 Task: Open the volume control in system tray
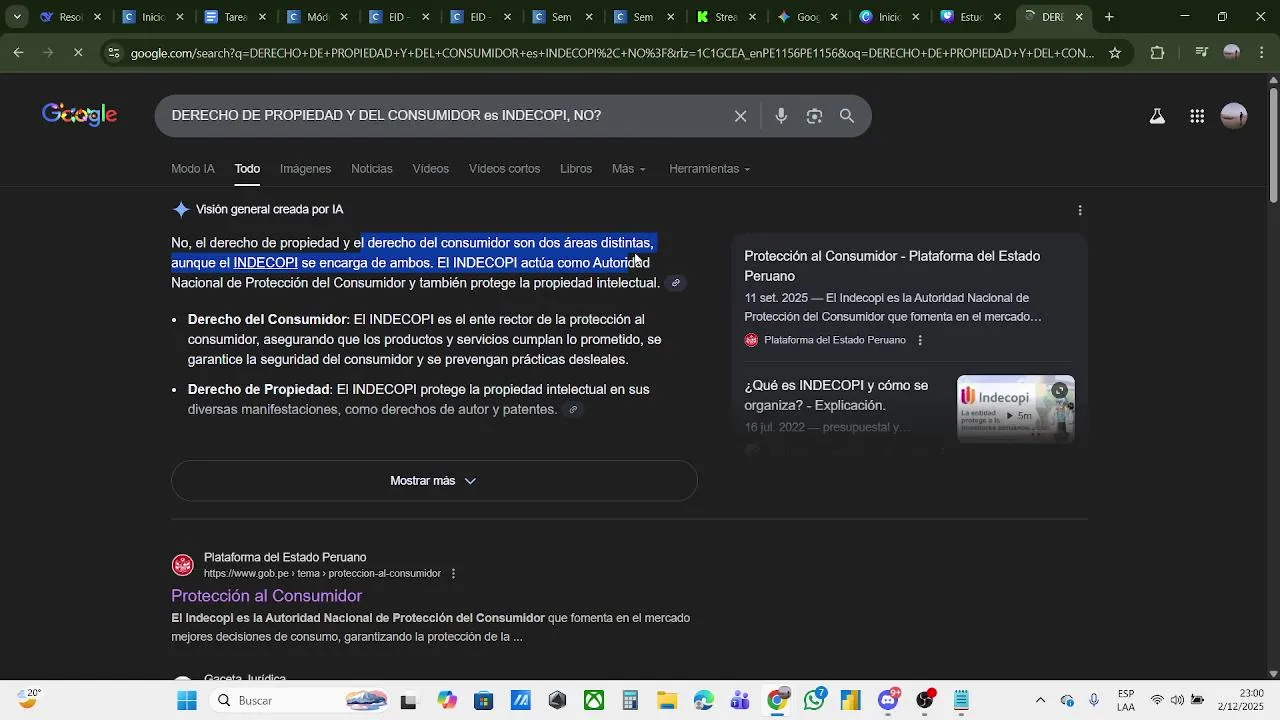[x=1177, y=701]
